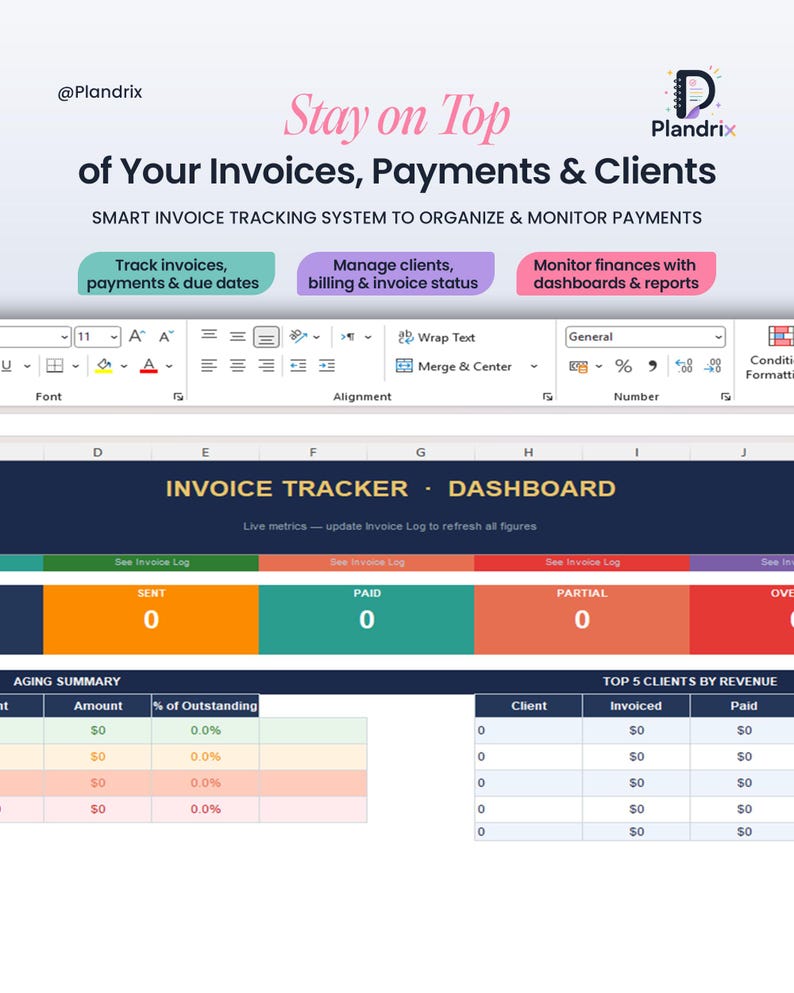Click the Increase Indent icon
The width and height of the screenshot is (794, 993).
coord(327,365)
